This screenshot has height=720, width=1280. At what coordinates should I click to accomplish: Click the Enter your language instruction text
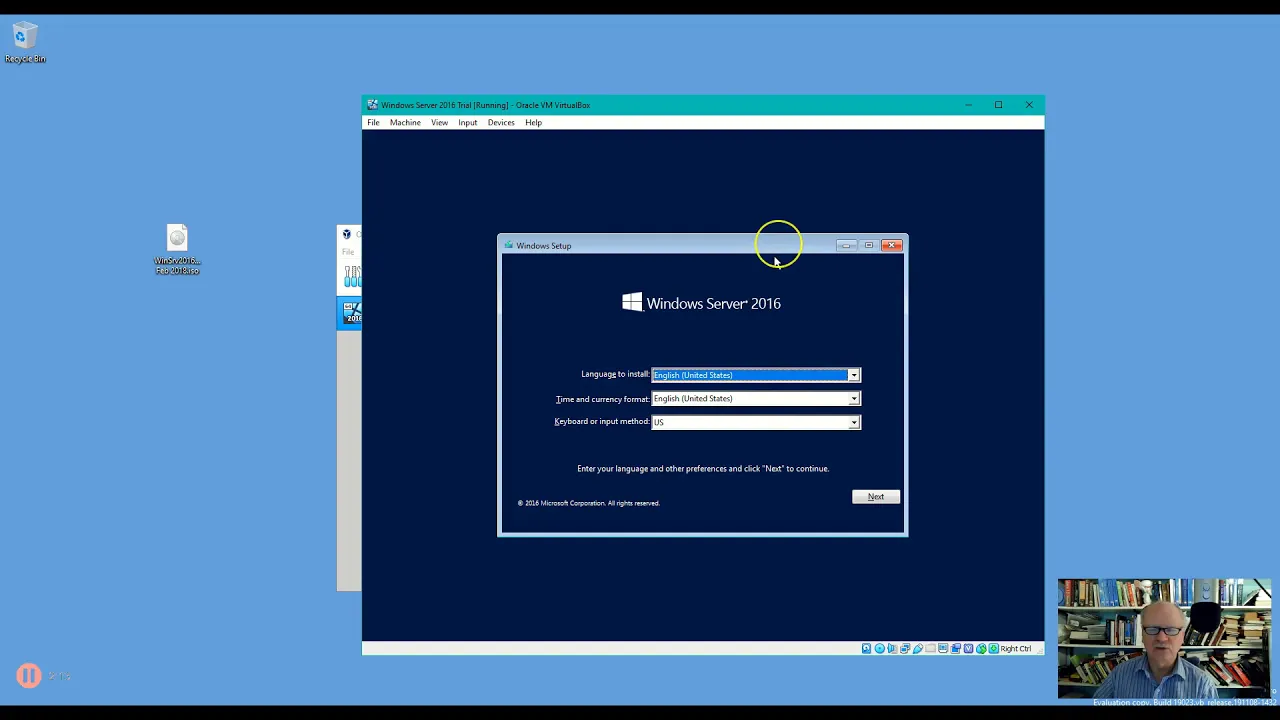click(703, 468)
